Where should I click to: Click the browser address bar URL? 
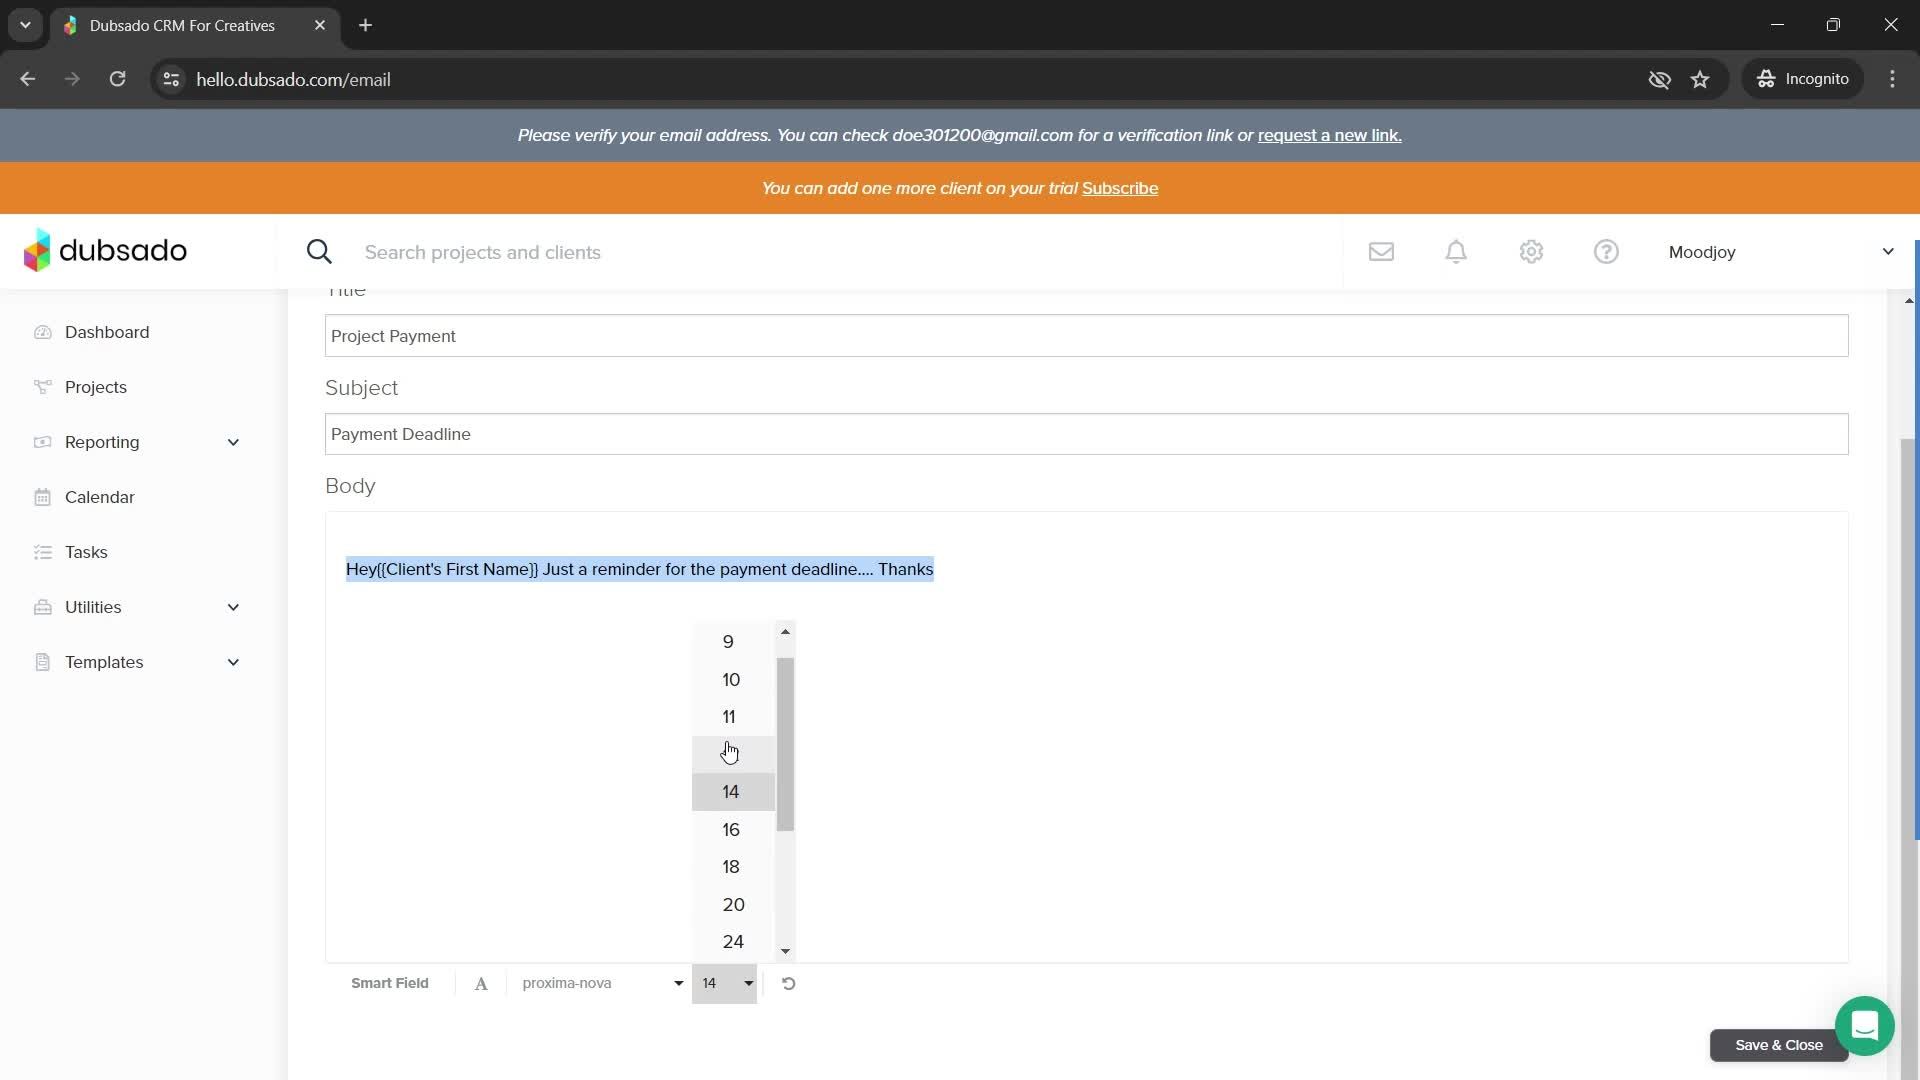[x=293, y=79]
